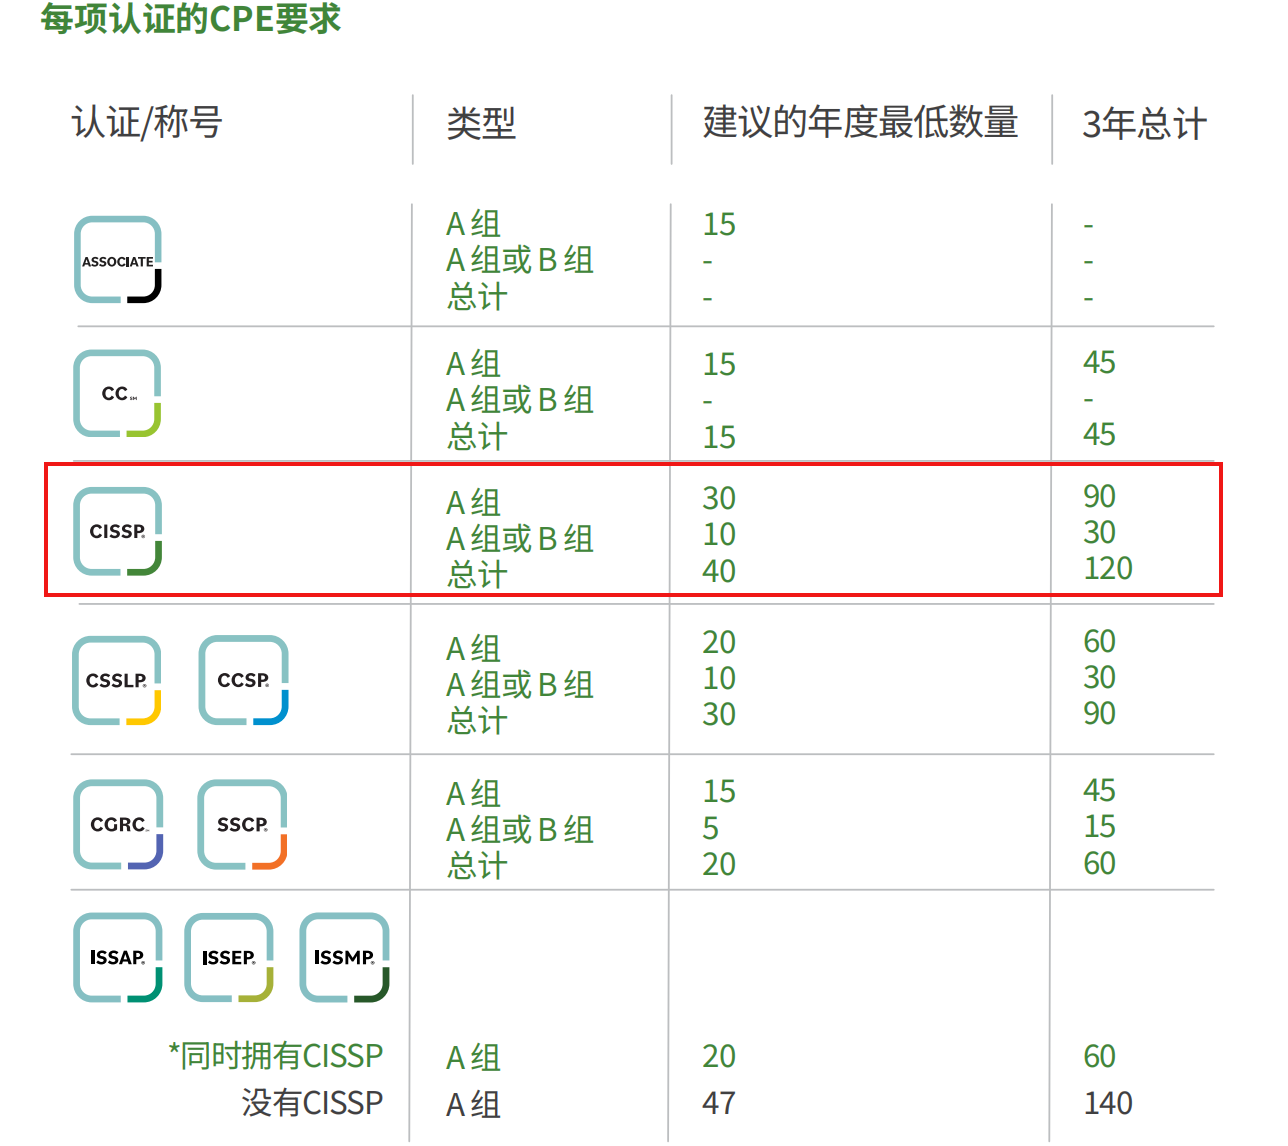Screen dimensions: 1288x1146
Task: Open the CISSP certification badge
Action: pos(117,531)
